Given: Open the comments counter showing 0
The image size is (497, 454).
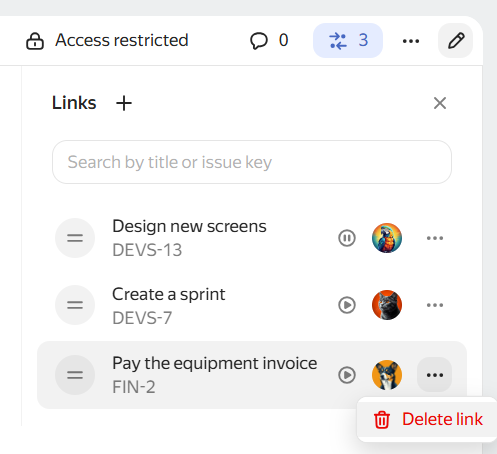Looking at the screenshot, I should (269, 41).
